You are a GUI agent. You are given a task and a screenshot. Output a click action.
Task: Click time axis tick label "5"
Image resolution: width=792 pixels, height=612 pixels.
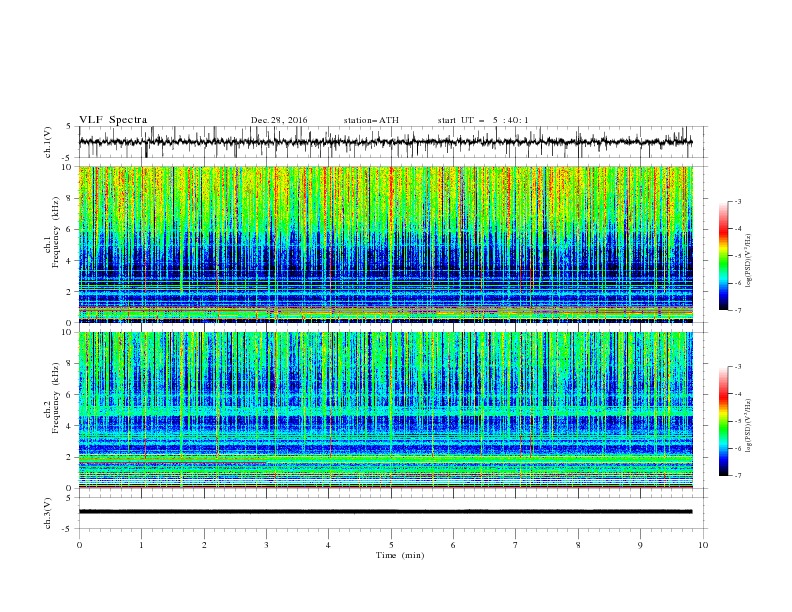pyautogui.click(x=391, y=545)
